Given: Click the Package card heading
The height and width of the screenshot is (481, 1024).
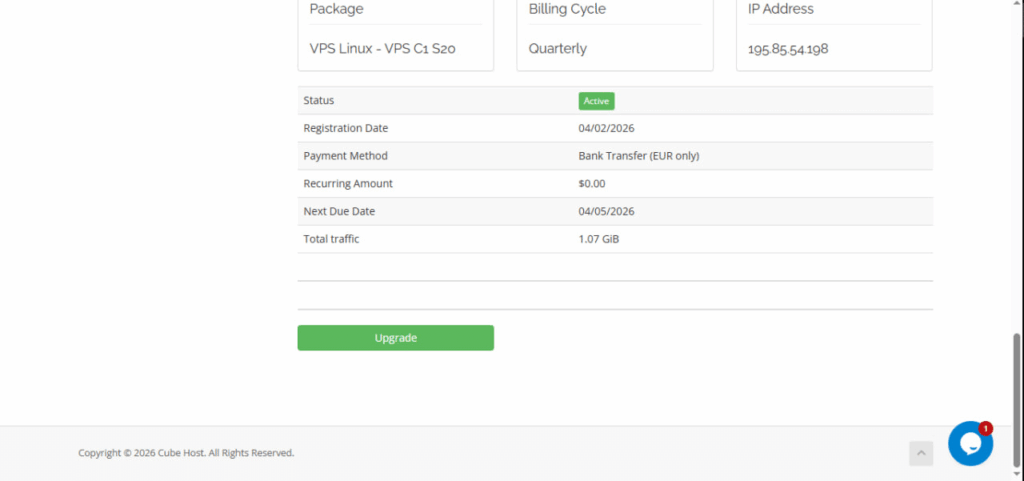Looking at the screenshot, I should pos(336,9).
